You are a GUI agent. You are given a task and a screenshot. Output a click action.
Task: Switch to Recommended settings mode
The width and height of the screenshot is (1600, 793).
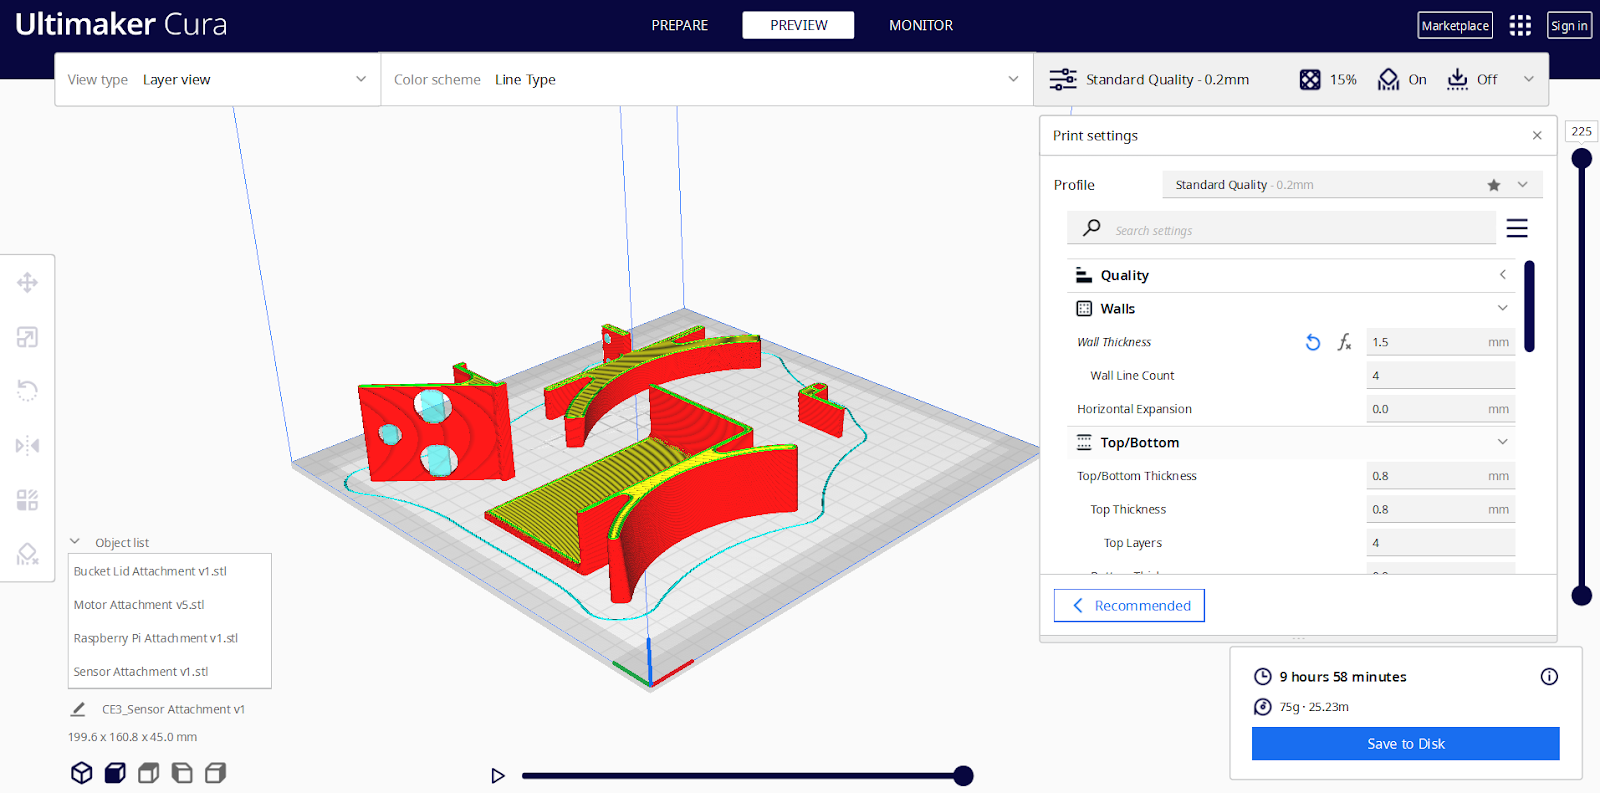pyautogui.click(x=1129, y=606)
